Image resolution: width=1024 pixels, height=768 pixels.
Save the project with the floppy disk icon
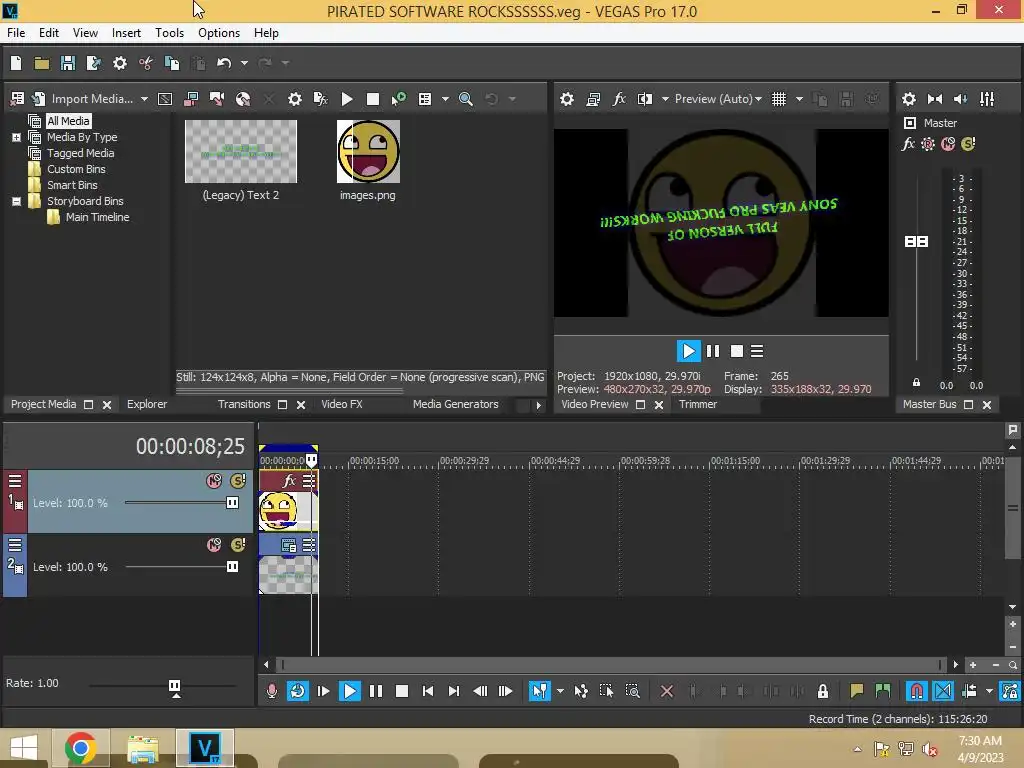(68, 63)
